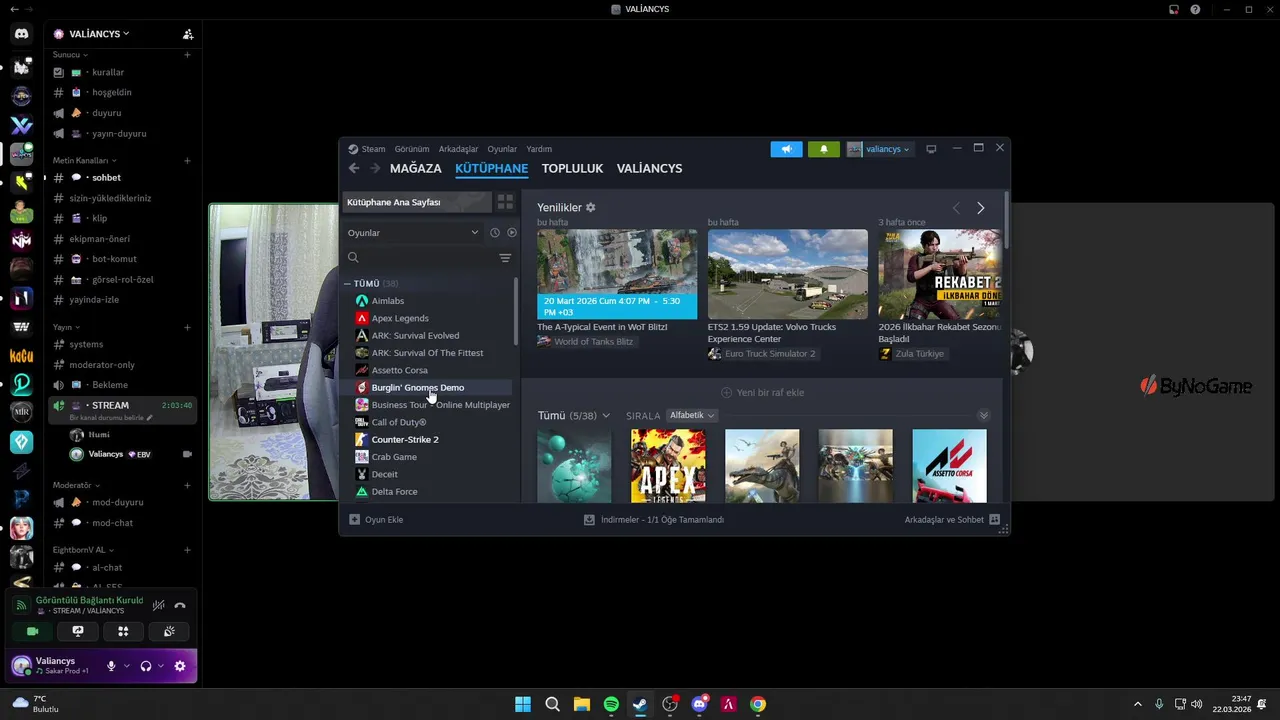
Task: Open Oyunlar library filter dropdown
Action: (413, 233)
